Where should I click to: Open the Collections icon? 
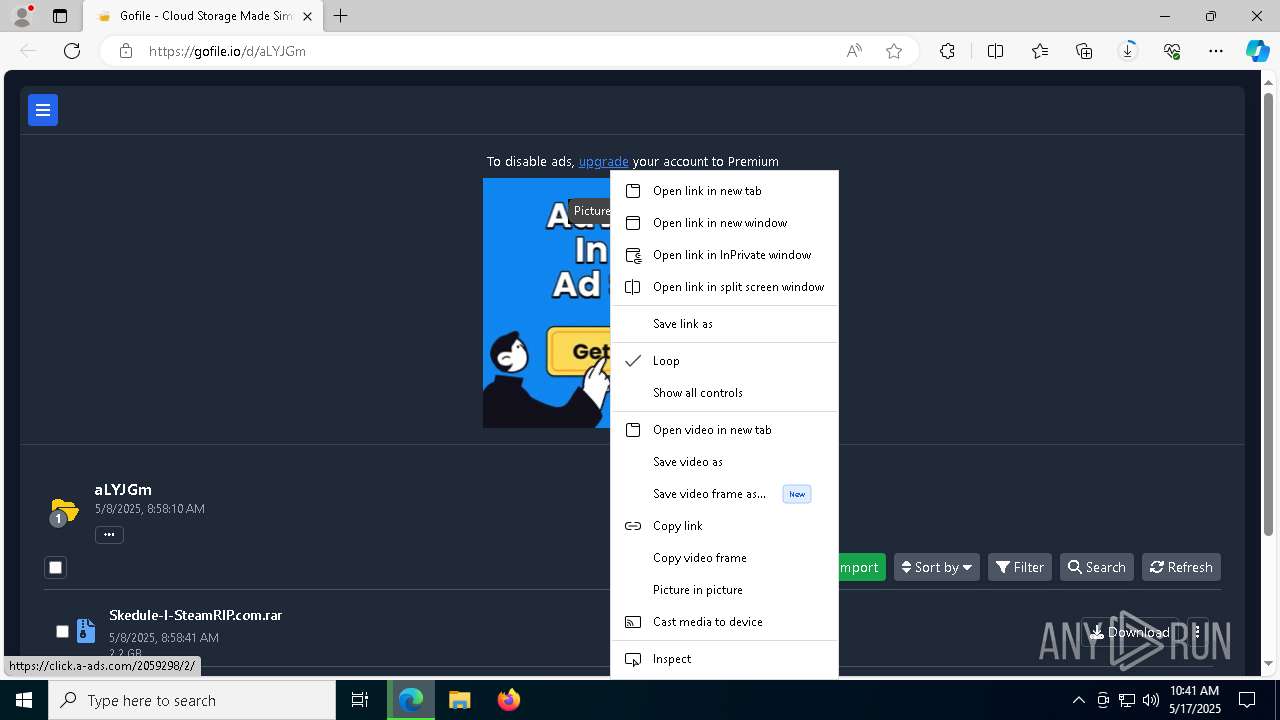tap(1084, 51)
